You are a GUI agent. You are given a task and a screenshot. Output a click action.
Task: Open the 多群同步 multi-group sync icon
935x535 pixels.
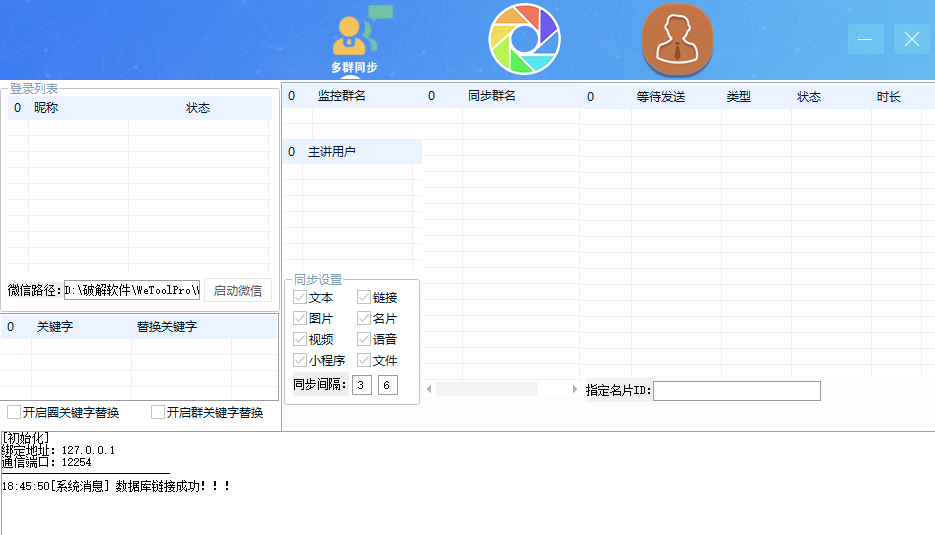pyautogui.click(x=354, y=40)
